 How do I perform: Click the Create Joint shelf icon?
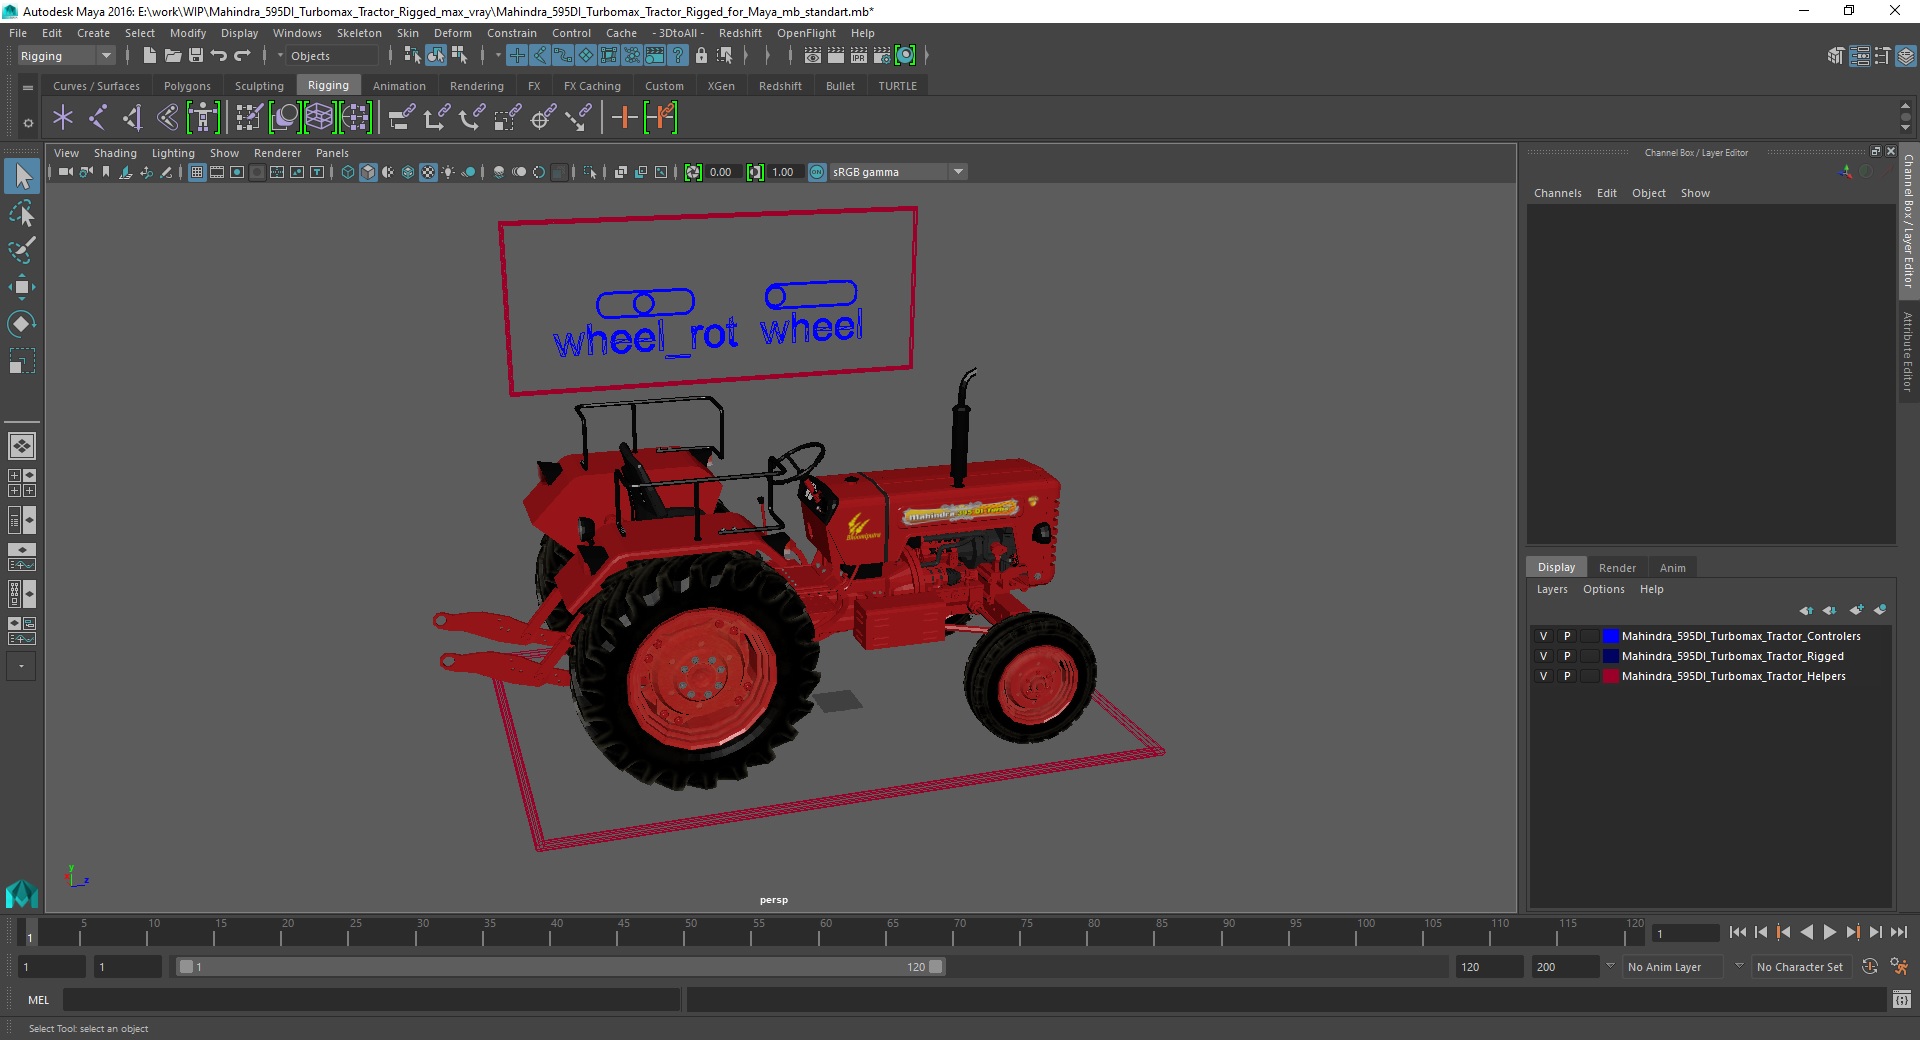coord(97,118)
